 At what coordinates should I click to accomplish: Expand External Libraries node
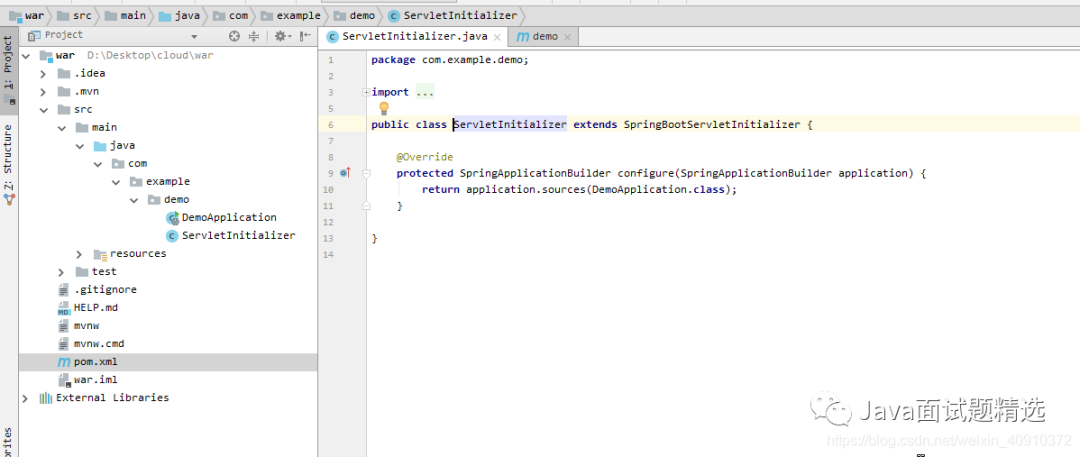tap(25, 398)
